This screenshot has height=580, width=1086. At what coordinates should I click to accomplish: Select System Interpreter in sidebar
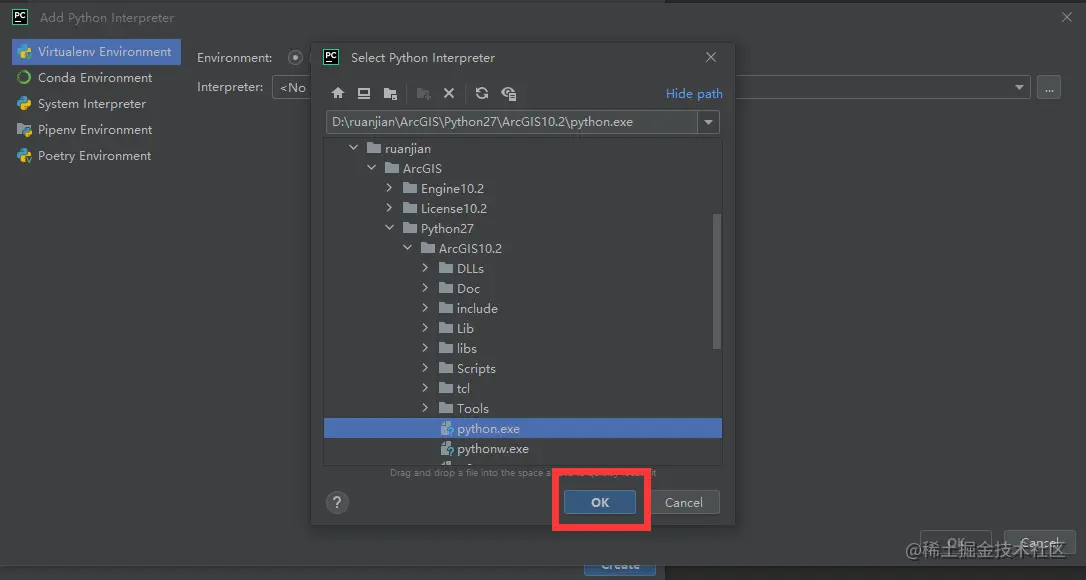tap(96, 104)
